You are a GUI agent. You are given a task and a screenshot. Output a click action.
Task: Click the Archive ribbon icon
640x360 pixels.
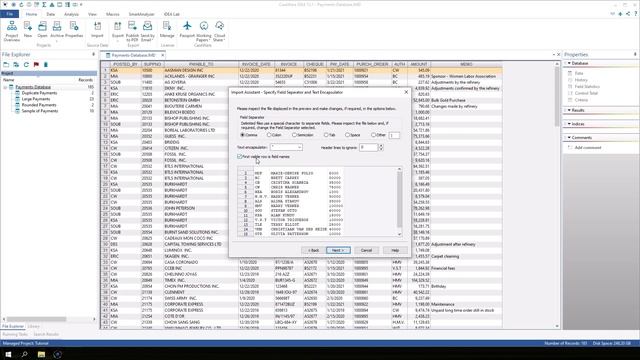[57, 30]
